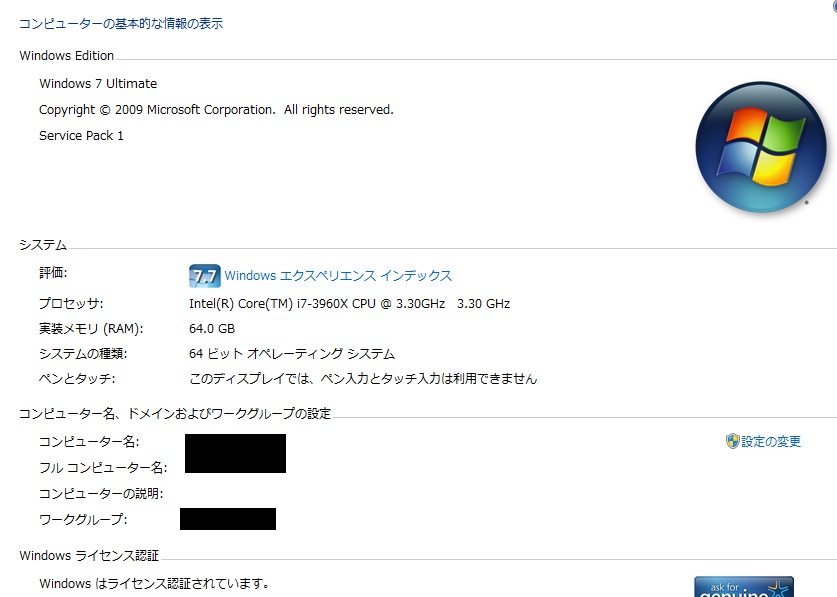Click the システム section header
Screen dimensions: 837x597
tap(43, 244)
